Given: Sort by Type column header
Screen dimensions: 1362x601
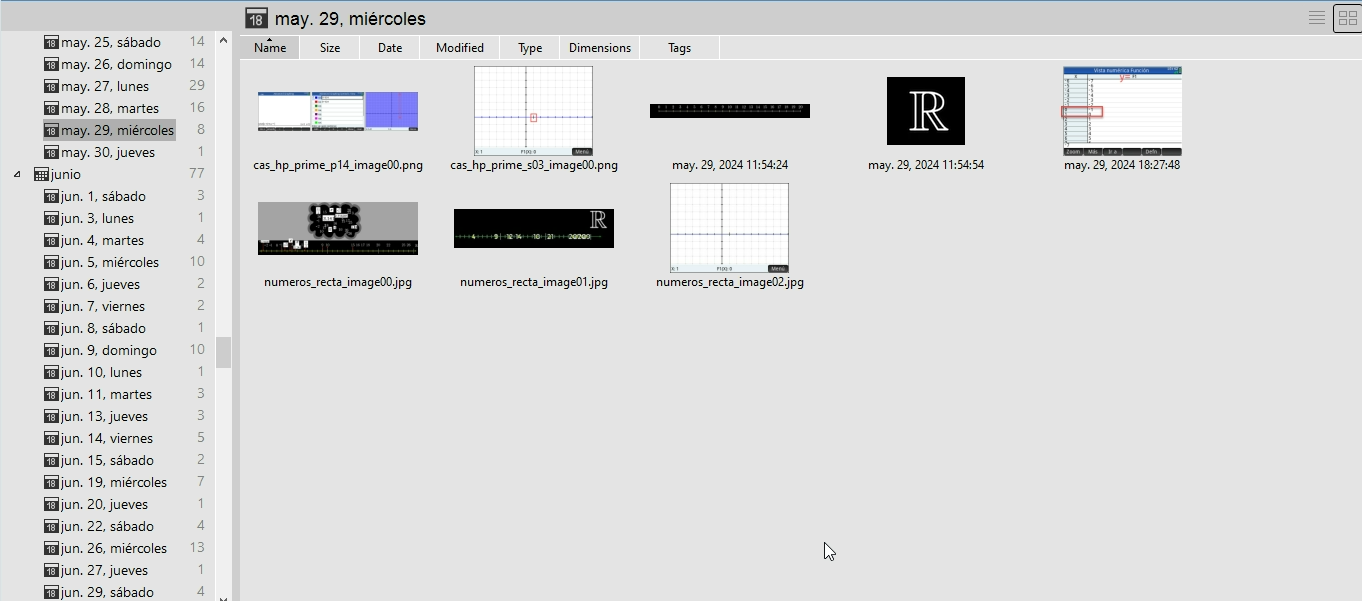Looking at the screenshot, I should 530,47.
